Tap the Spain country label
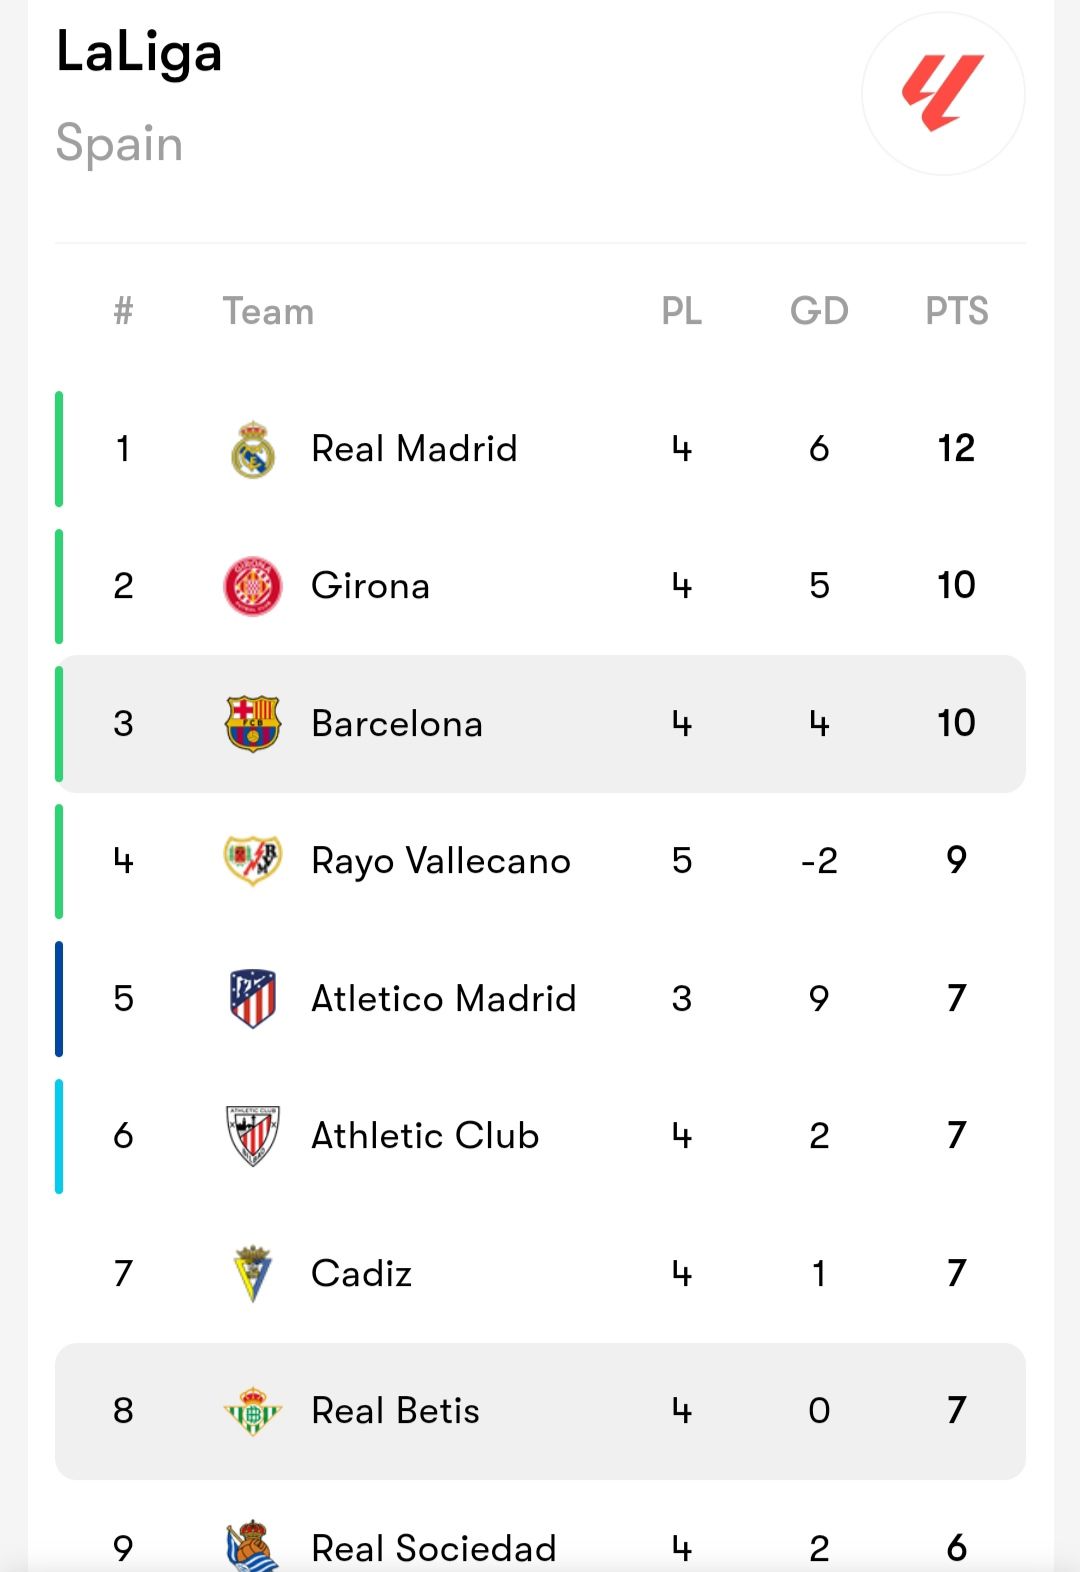Image resolution: width=1080 pixels, height=1572 pixels. pos(120,143)
